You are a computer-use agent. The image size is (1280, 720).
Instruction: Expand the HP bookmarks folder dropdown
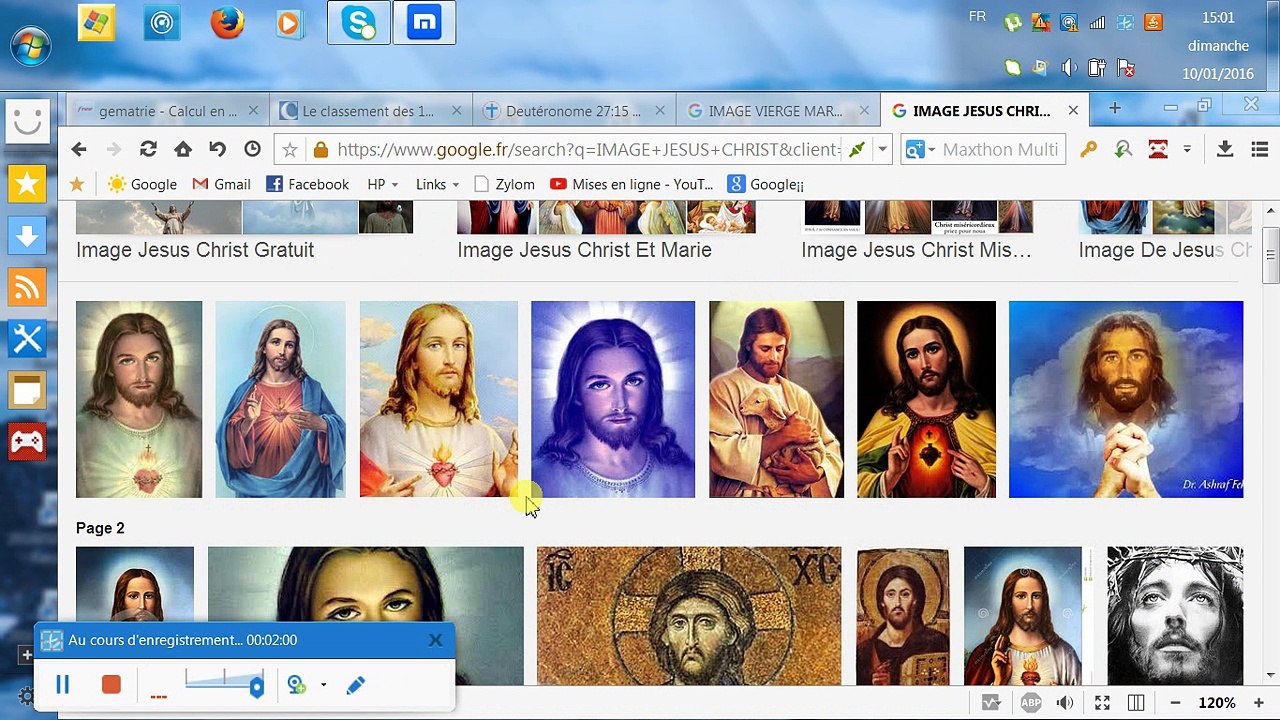pos(383,184)
